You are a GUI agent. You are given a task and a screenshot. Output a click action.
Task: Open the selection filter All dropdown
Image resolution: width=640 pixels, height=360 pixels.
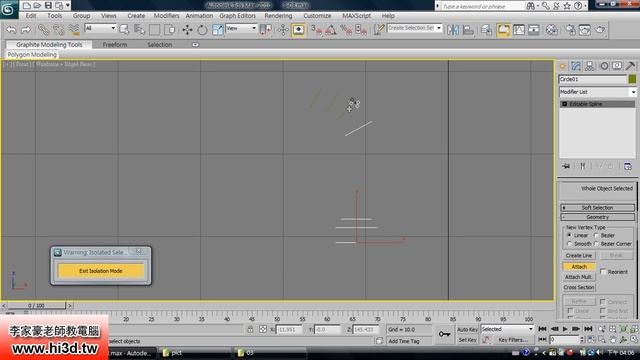click(x=100, y=28)
